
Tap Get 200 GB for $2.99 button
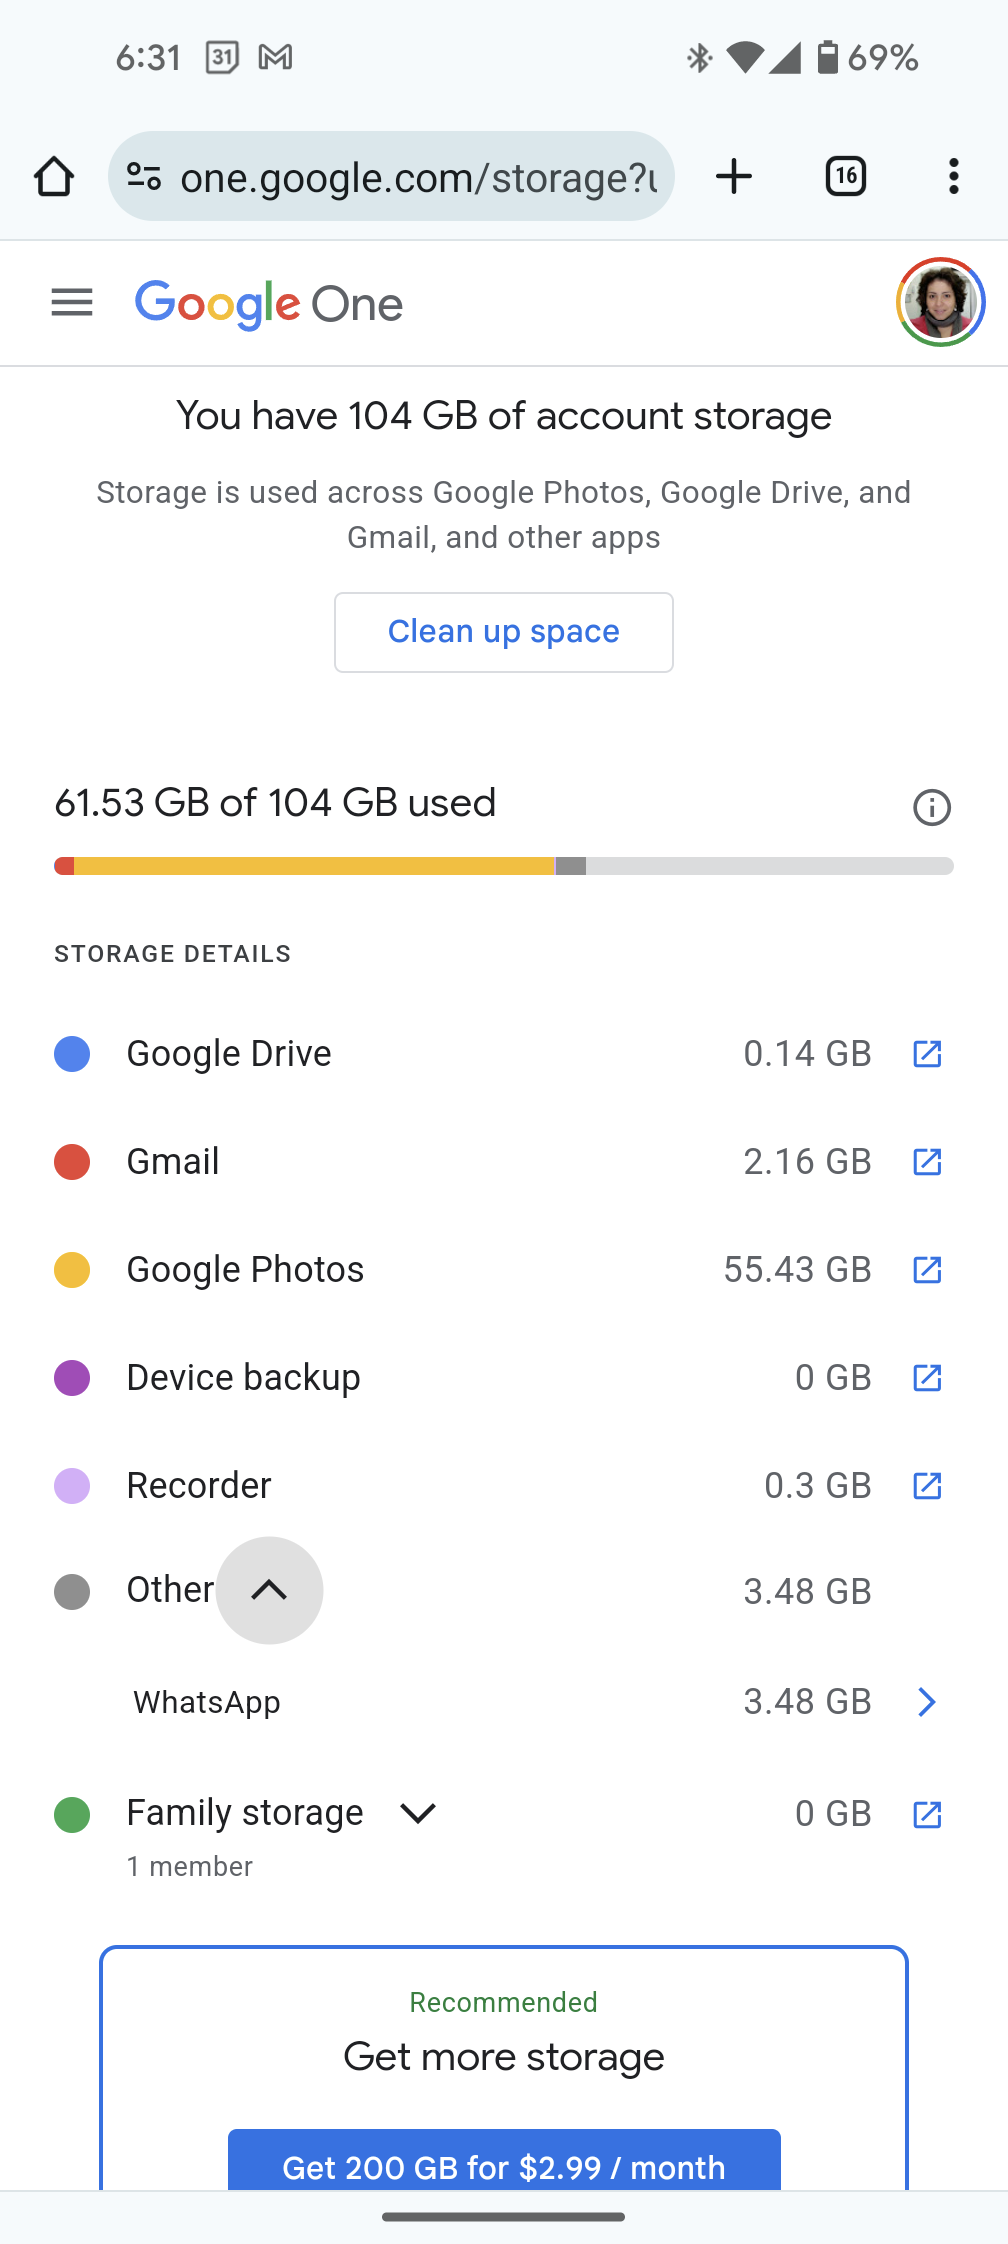[x=504, y=2165]
